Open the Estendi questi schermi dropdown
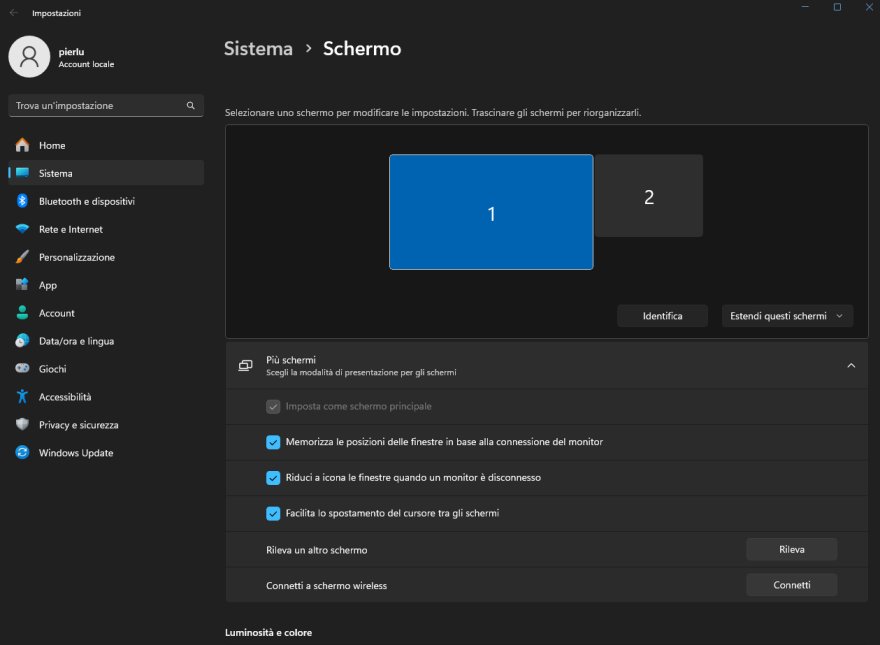Image resolution: width=880 pixels, height=645 pixels. [787, 316]
